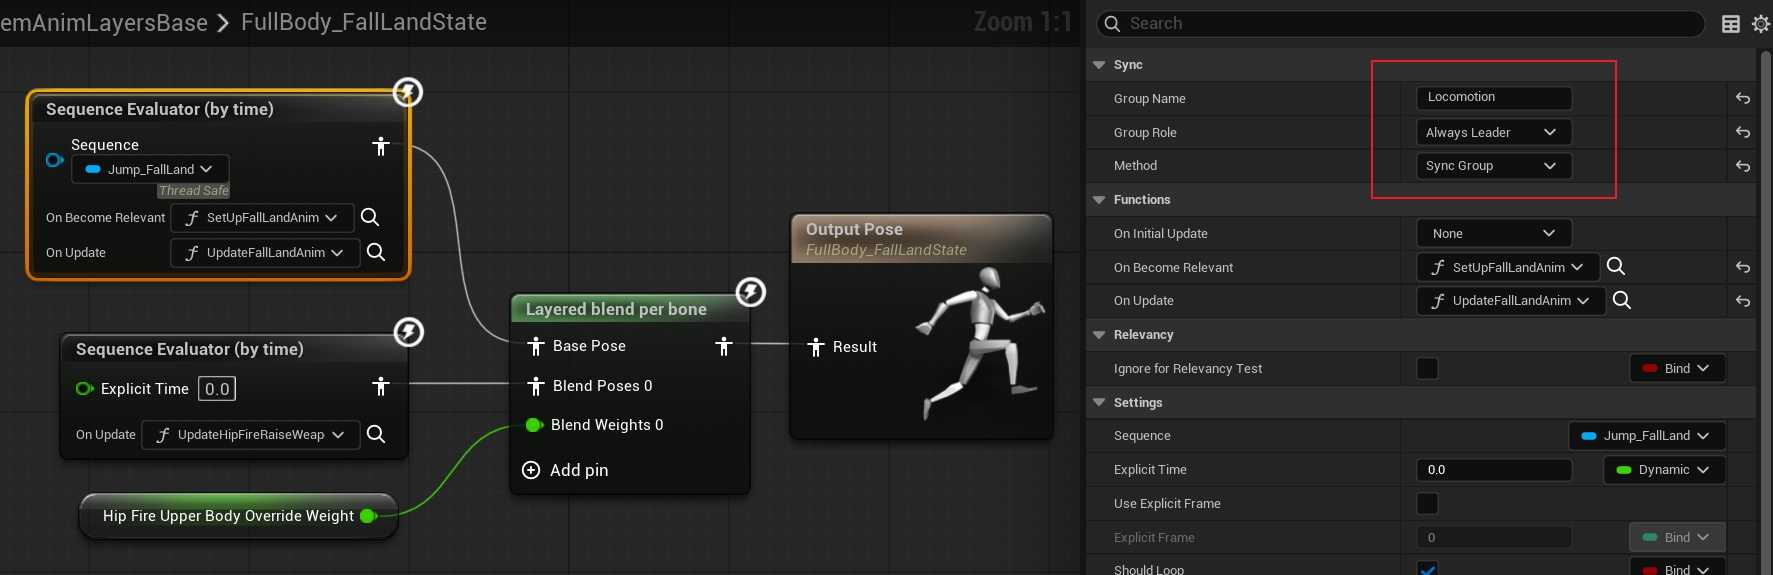Browse to On Update function in details
The image size is (1773, 575).
(1622, 300)
